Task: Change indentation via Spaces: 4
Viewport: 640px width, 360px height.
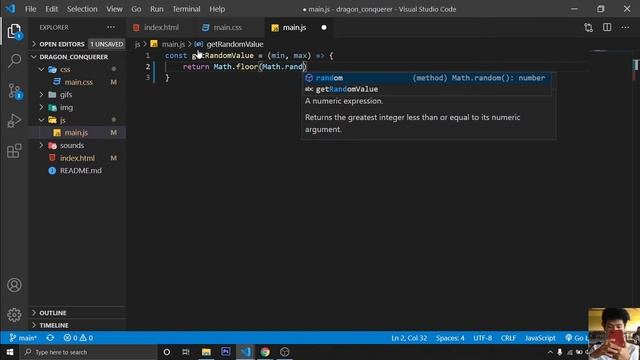Action: (x=450, y=338)
